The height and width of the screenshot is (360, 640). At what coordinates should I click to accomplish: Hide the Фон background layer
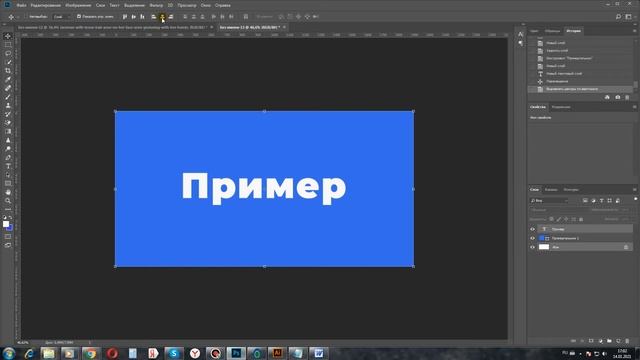click(532, 247)
